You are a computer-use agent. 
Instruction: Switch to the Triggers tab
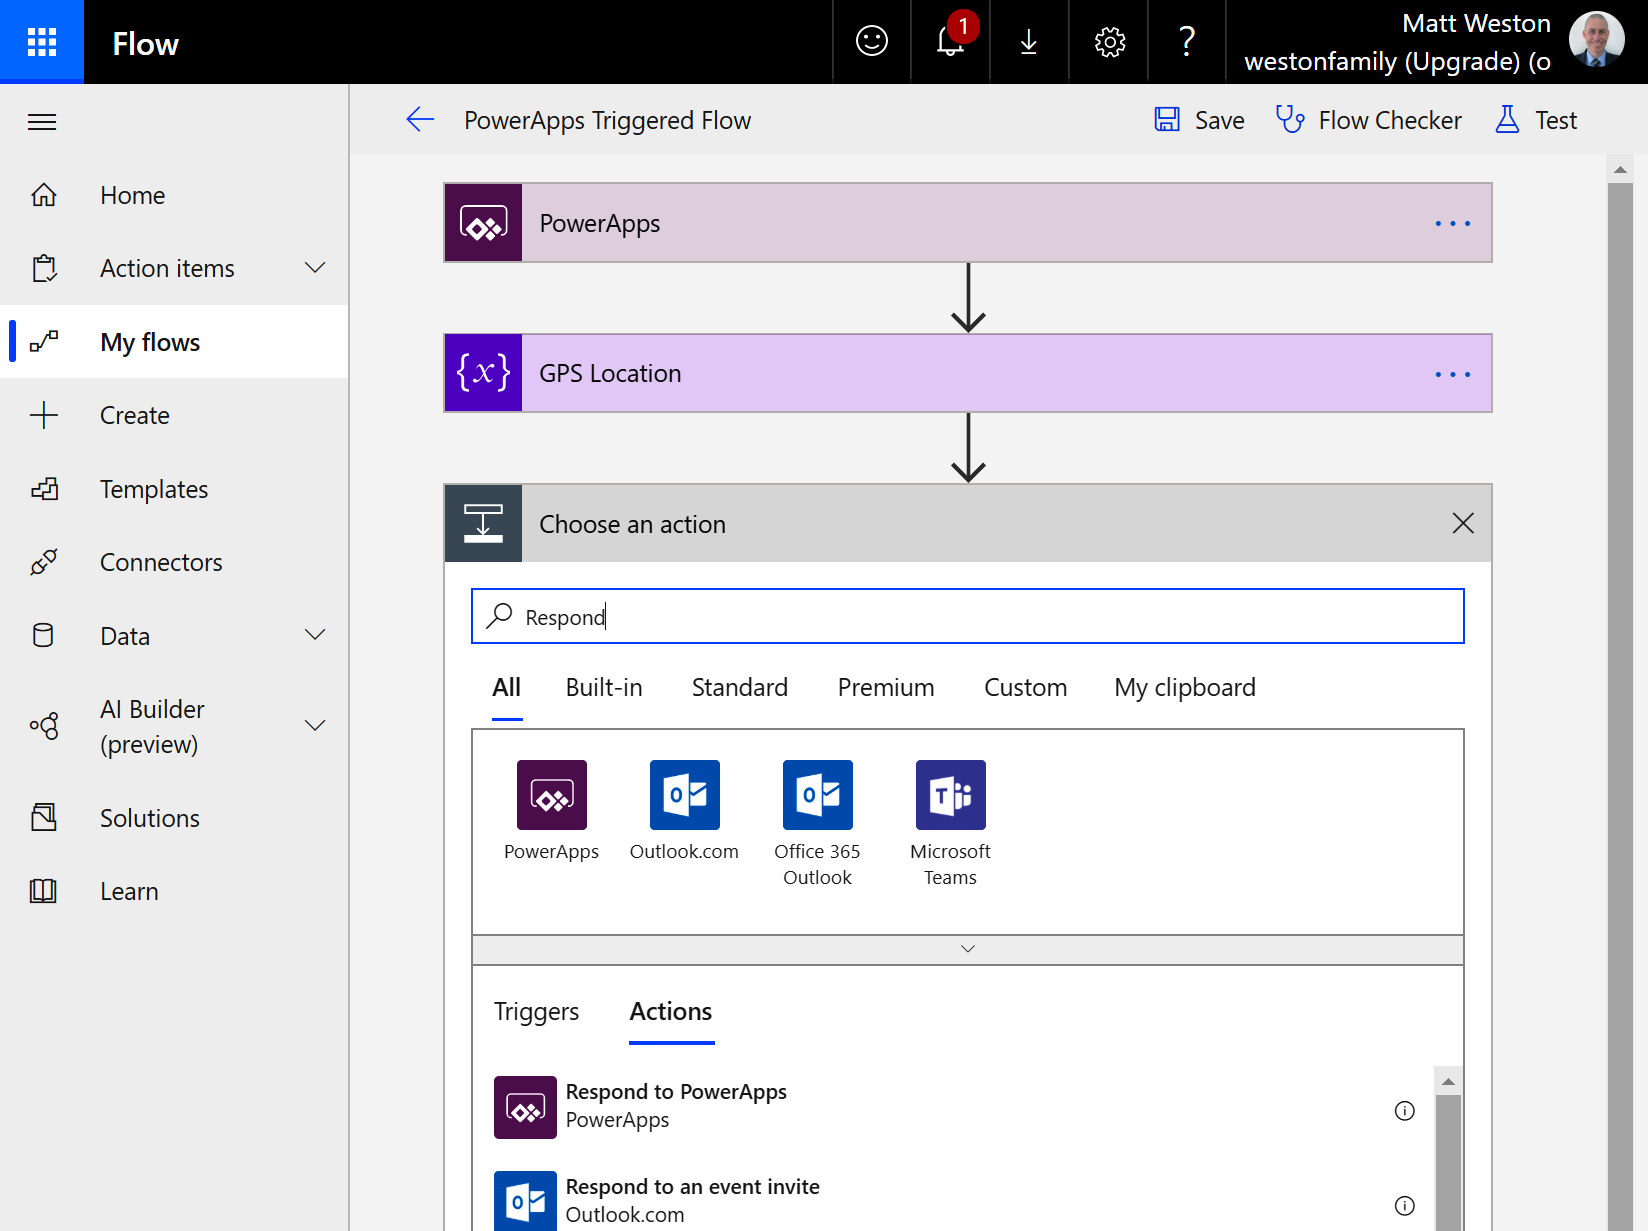tap(537, 1012)
